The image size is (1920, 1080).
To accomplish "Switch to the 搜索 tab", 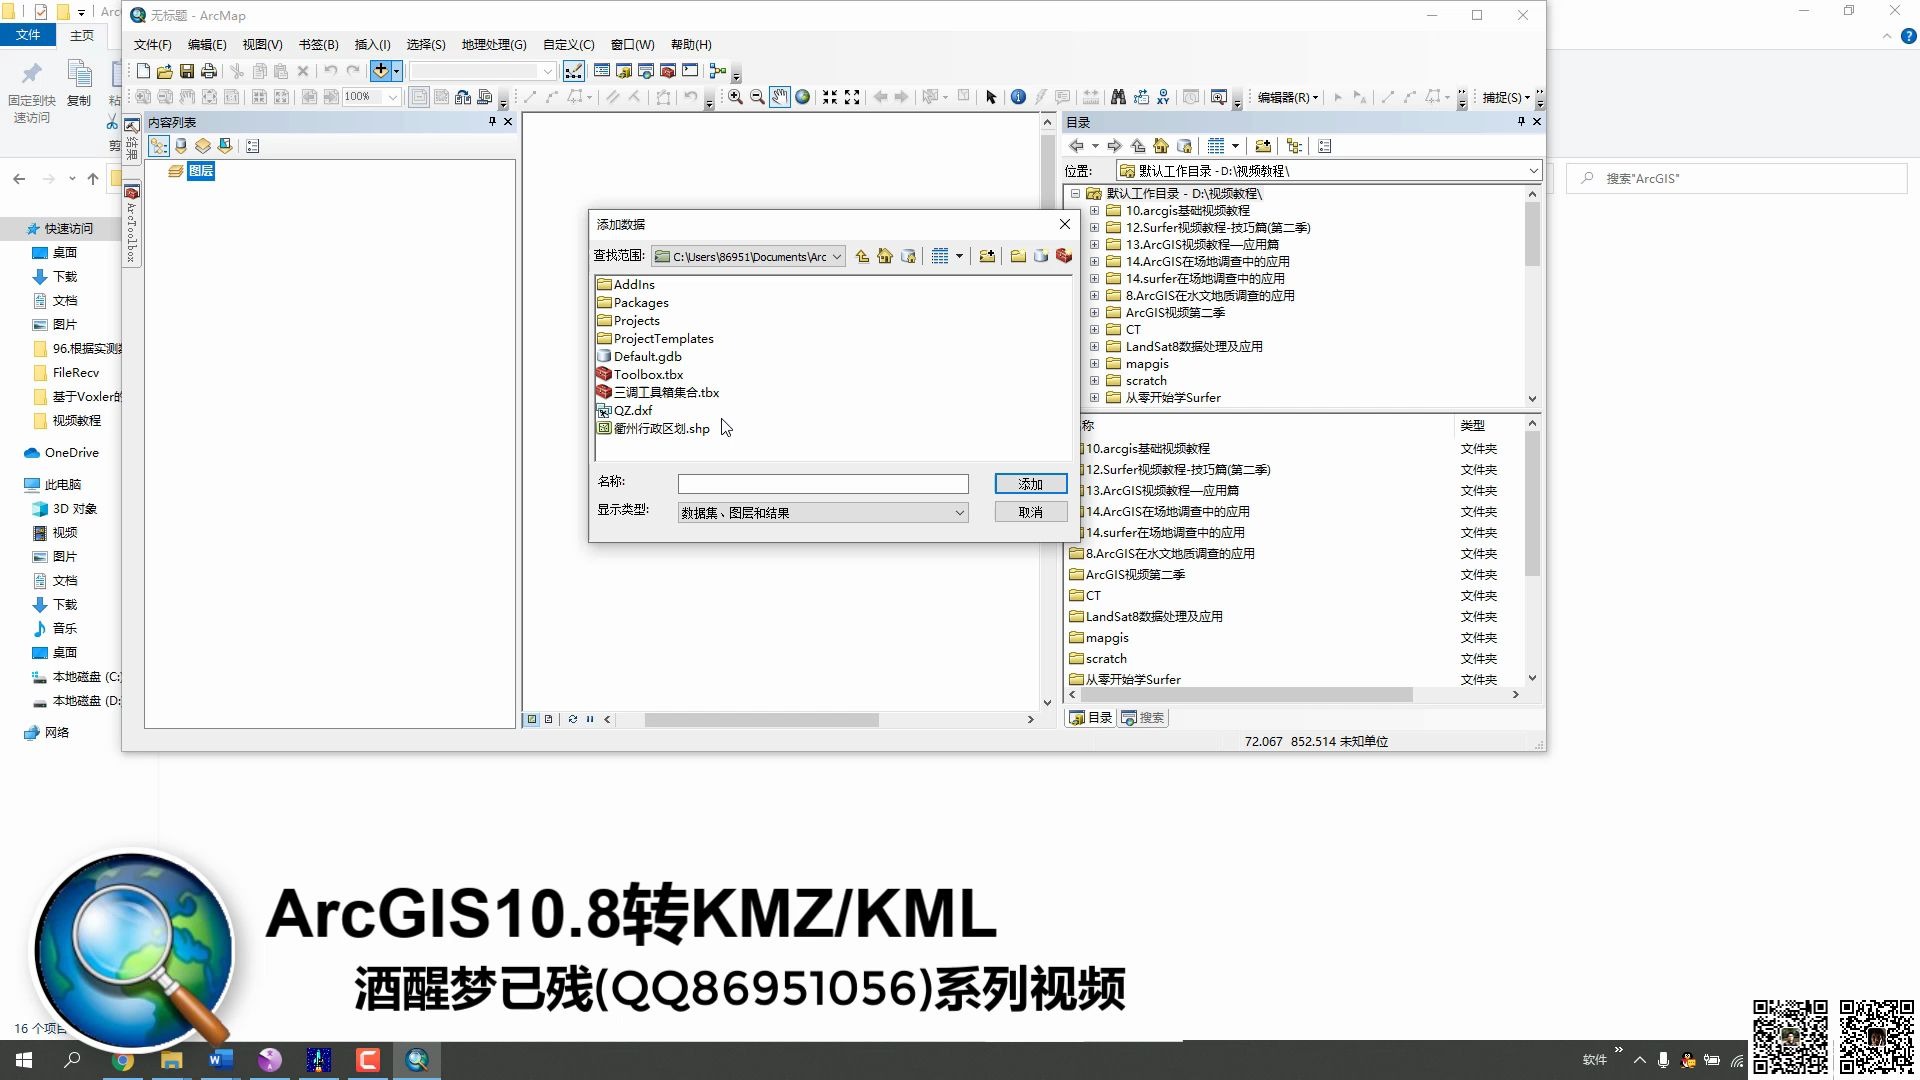I will pos(1143,718).
